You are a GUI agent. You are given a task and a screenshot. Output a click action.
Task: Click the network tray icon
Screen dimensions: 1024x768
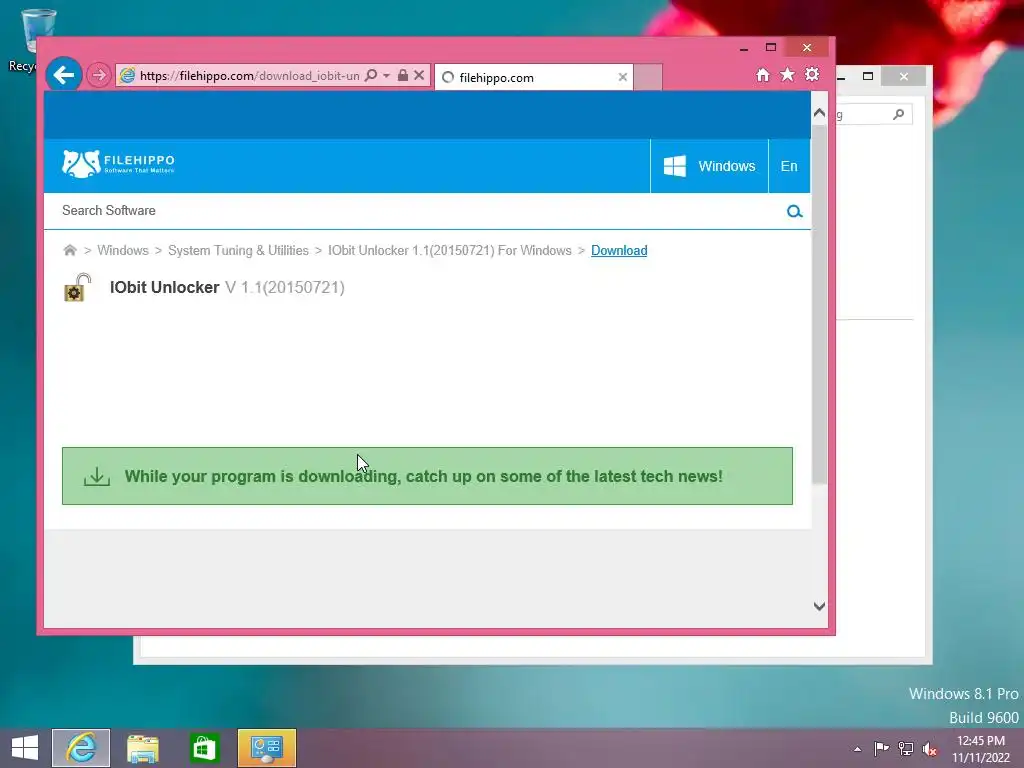point(906,748)
